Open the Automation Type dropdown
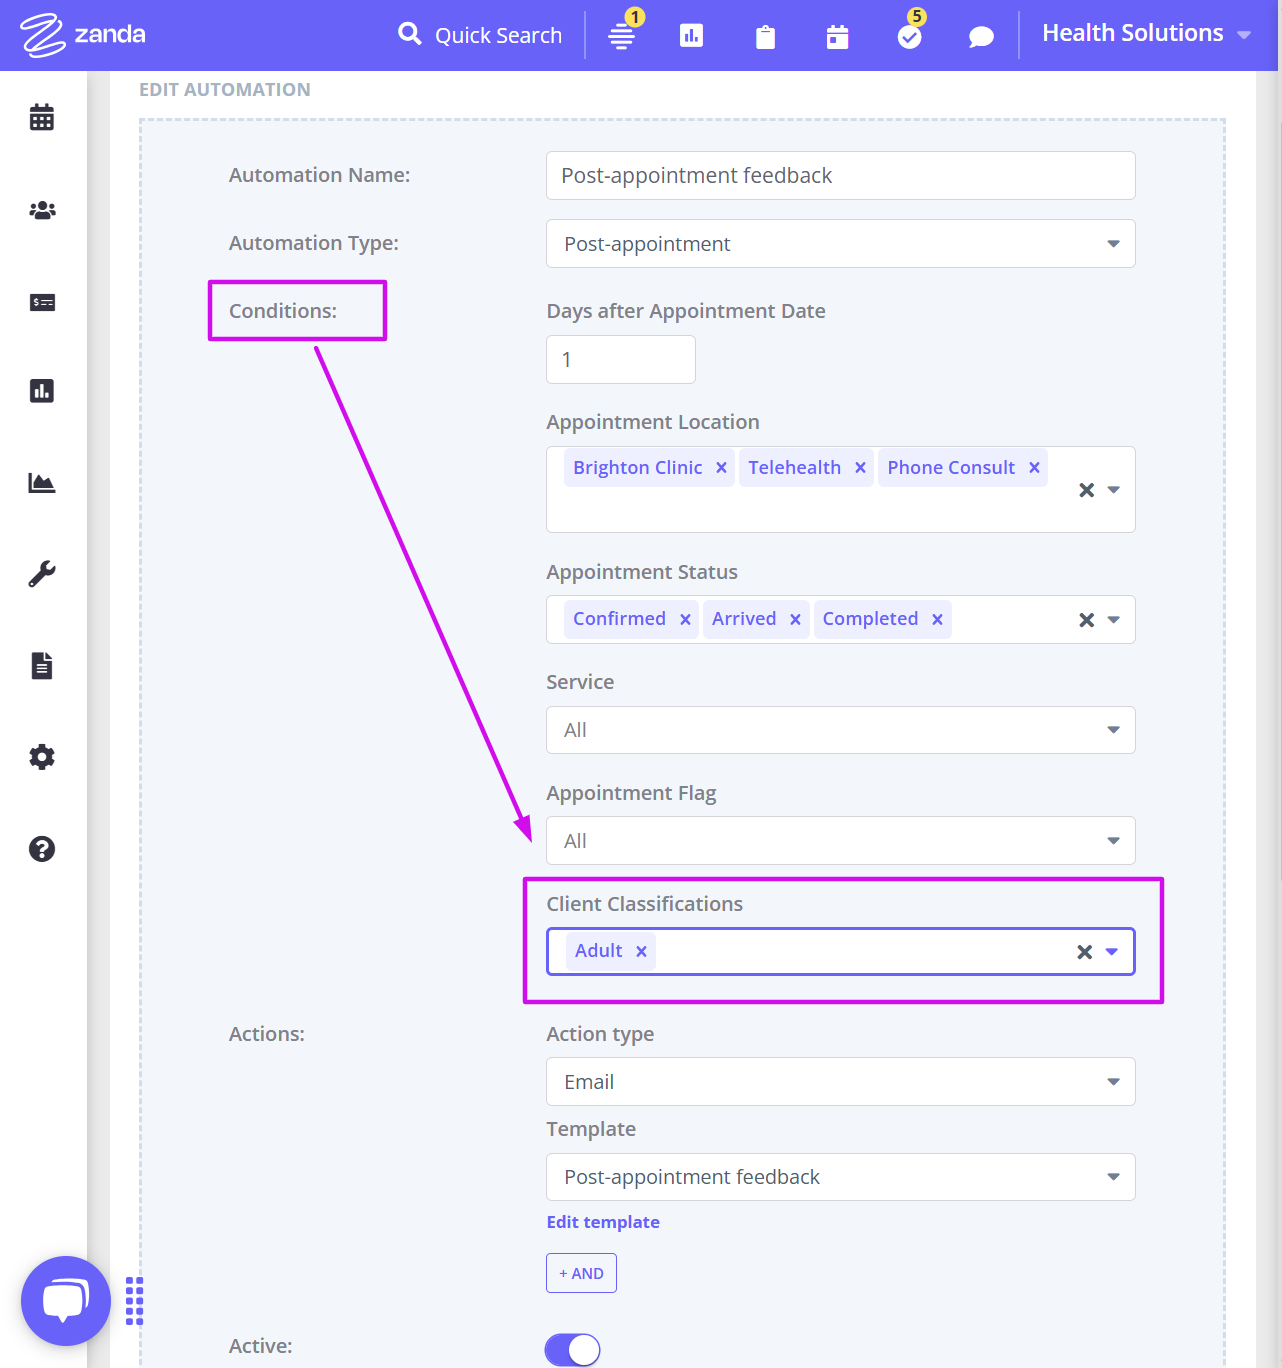 pyautogui.click(x=1112, y=243)
